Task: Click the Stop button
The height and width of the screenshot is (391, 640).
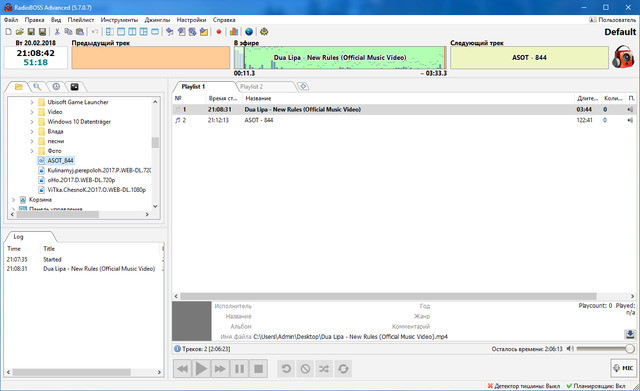Action: point(258,369)
